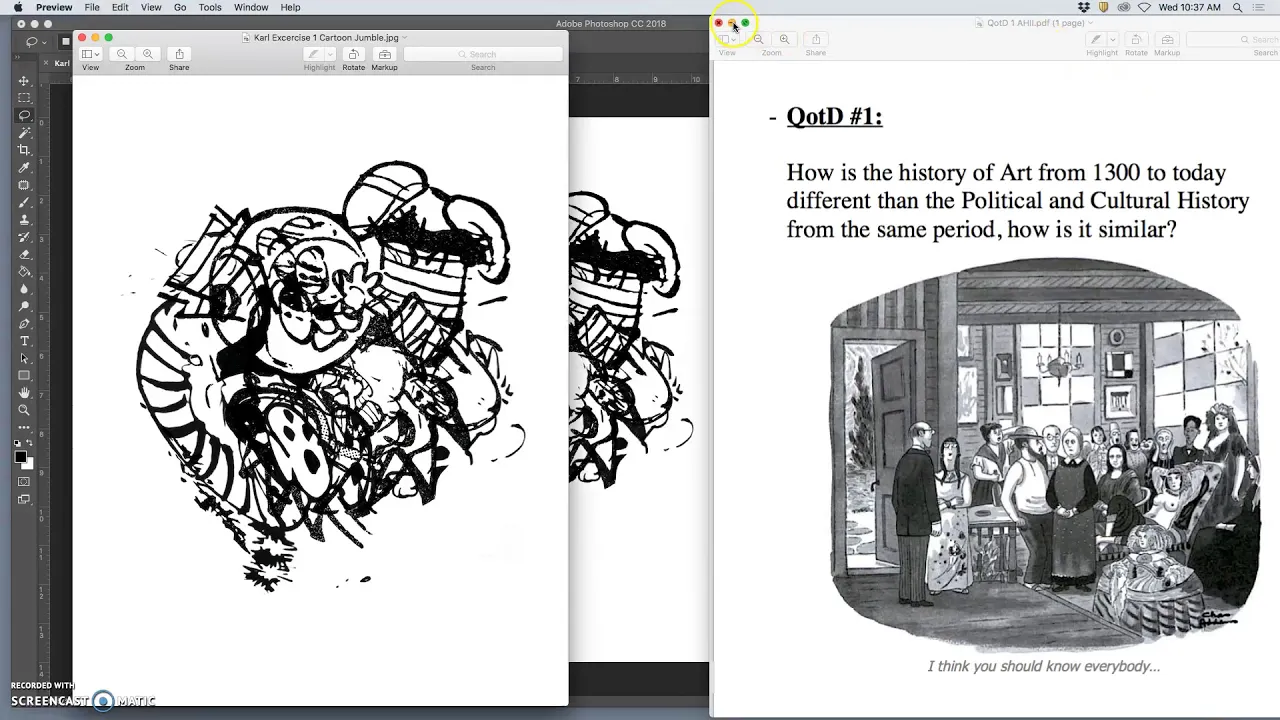Open the Edit menu
Image resolution: width=1280 pixels, height=720 pixels.
120,7
